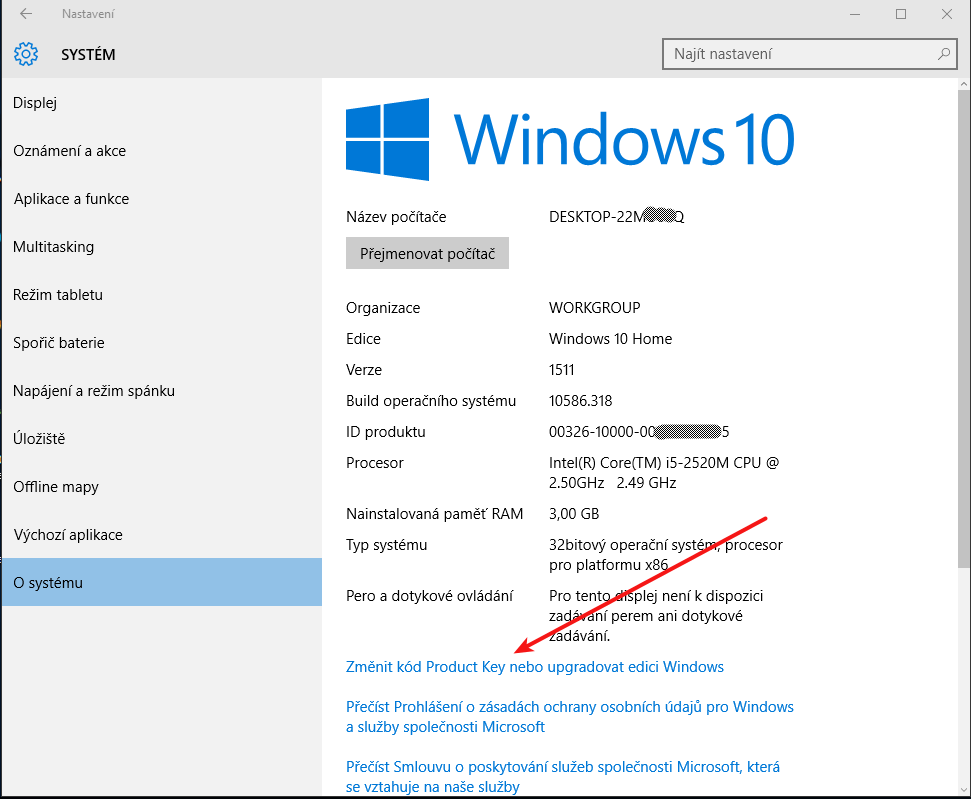
Task: Open Spořič baterie settings
Action: click(x=59, y=343)
